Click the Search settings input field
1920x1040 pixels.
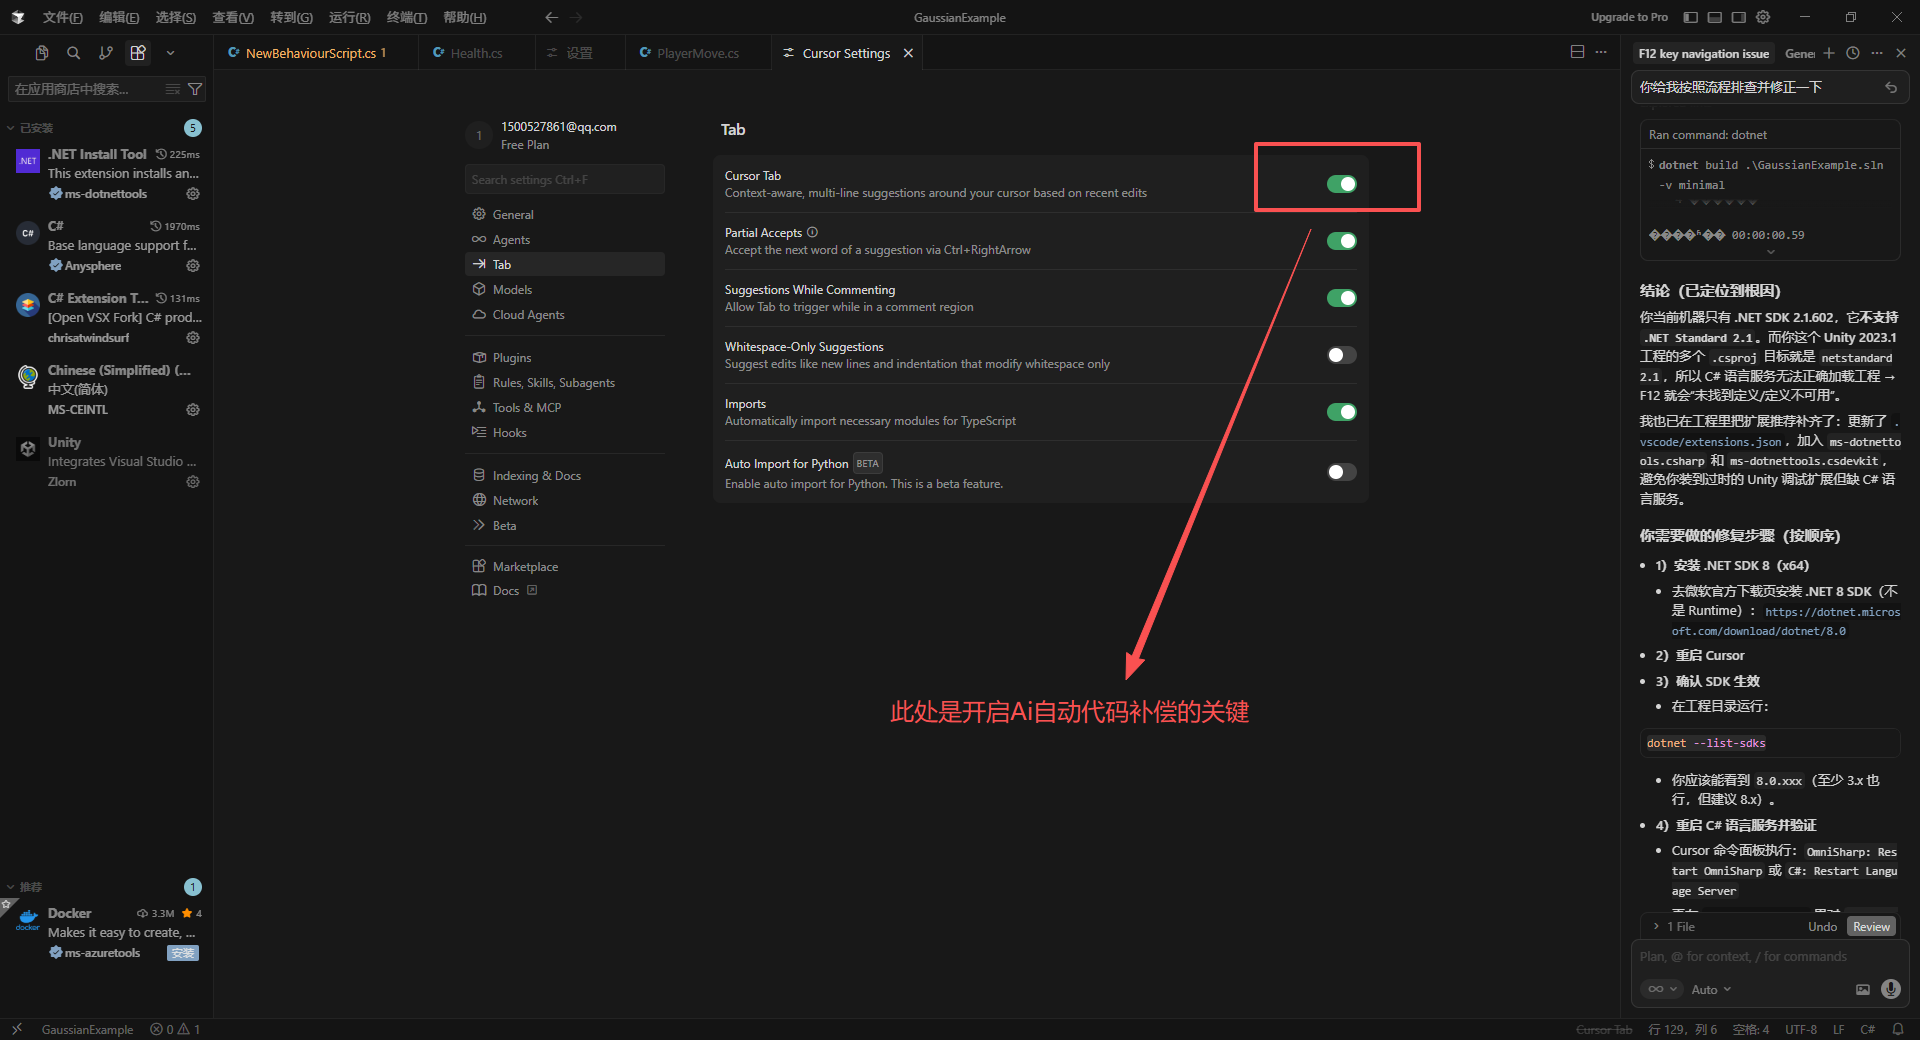point(565,180)
